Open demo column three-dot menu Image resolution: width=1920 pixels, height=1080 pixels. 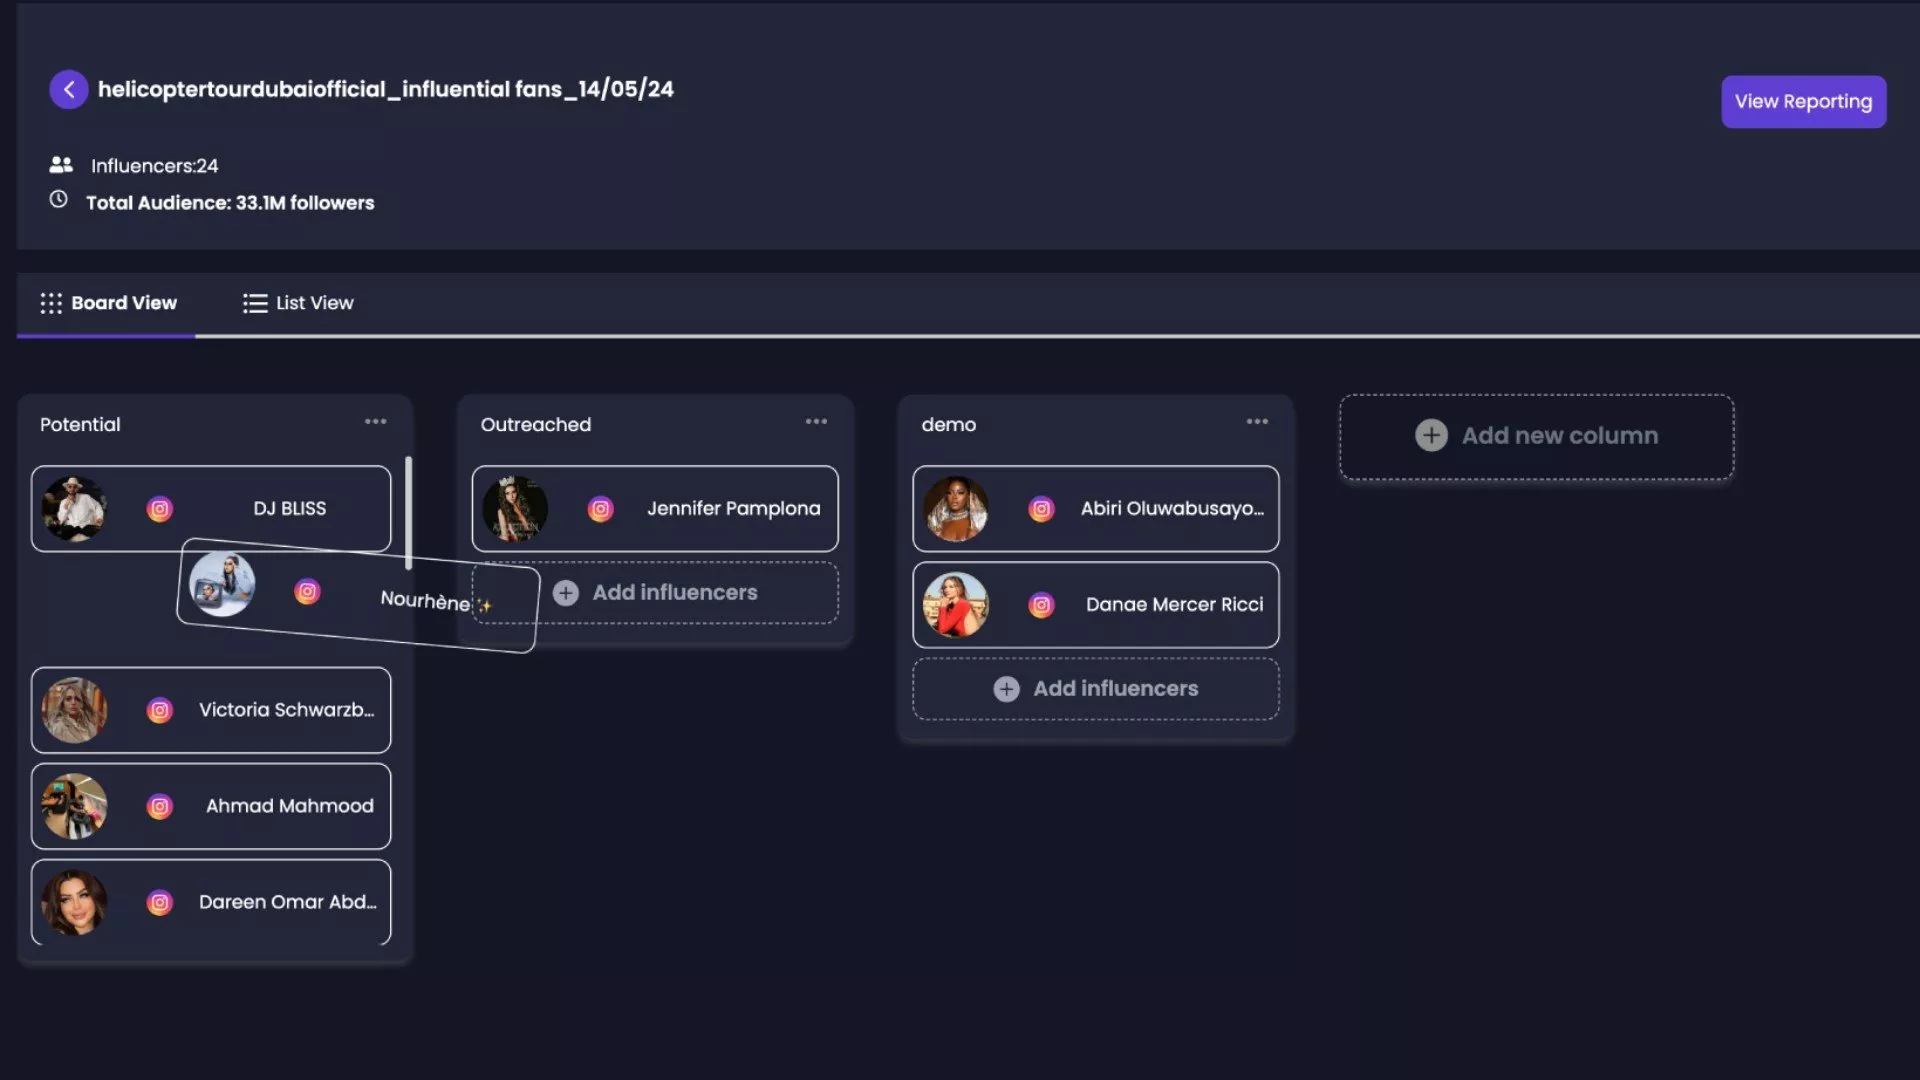1257,422
